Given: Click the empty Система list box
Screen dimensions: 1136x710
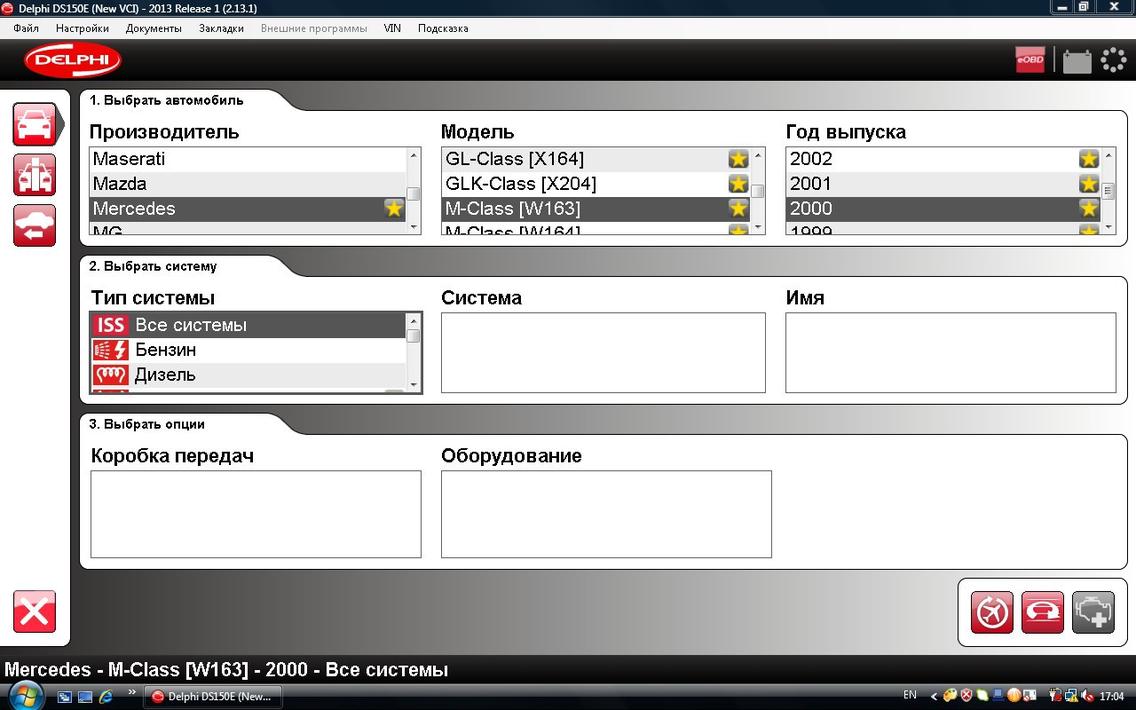Looking at the screenshot, I should point(604,353).
